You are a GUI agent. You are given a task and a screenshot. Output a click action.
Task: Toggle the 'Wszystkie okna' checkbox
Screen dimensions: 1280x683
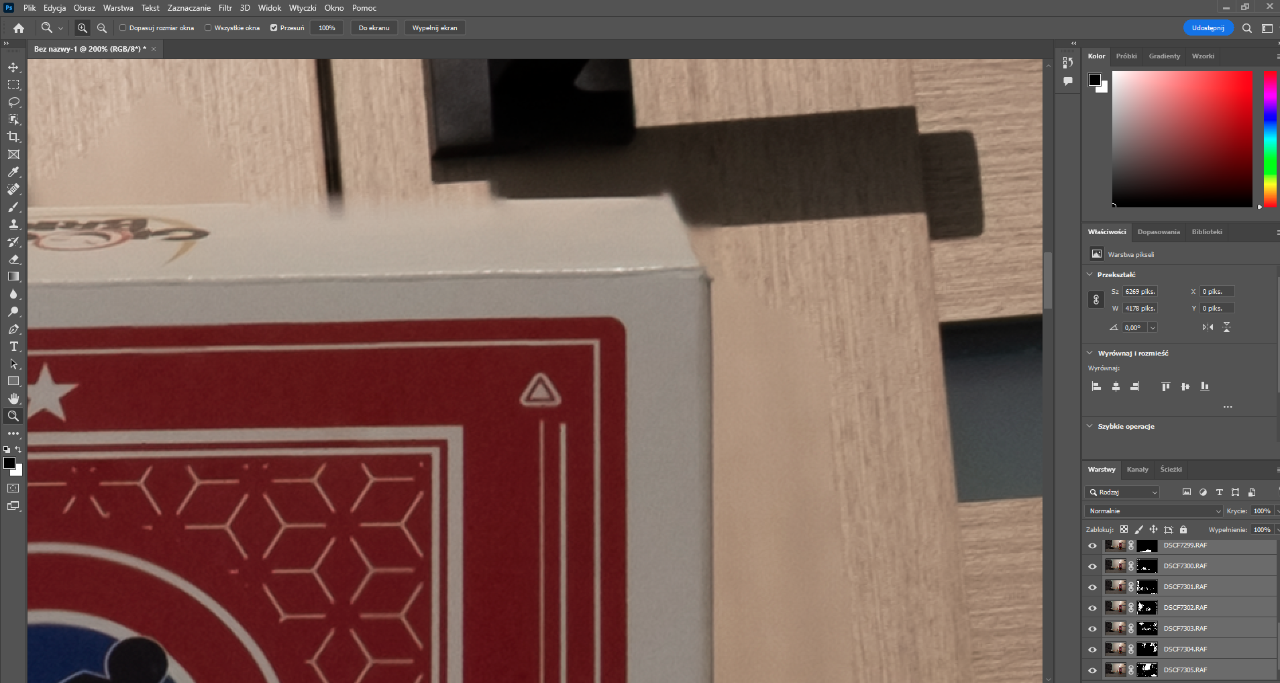click(x=208, y=28)
